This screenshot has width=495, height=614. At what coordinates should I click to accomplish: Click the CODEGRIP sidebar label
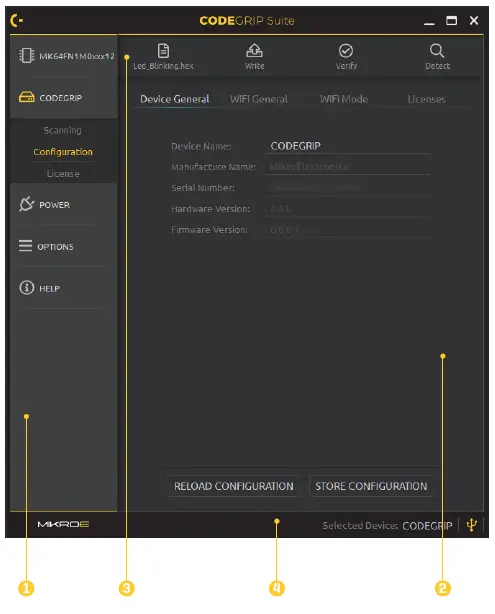click(61, 98)
